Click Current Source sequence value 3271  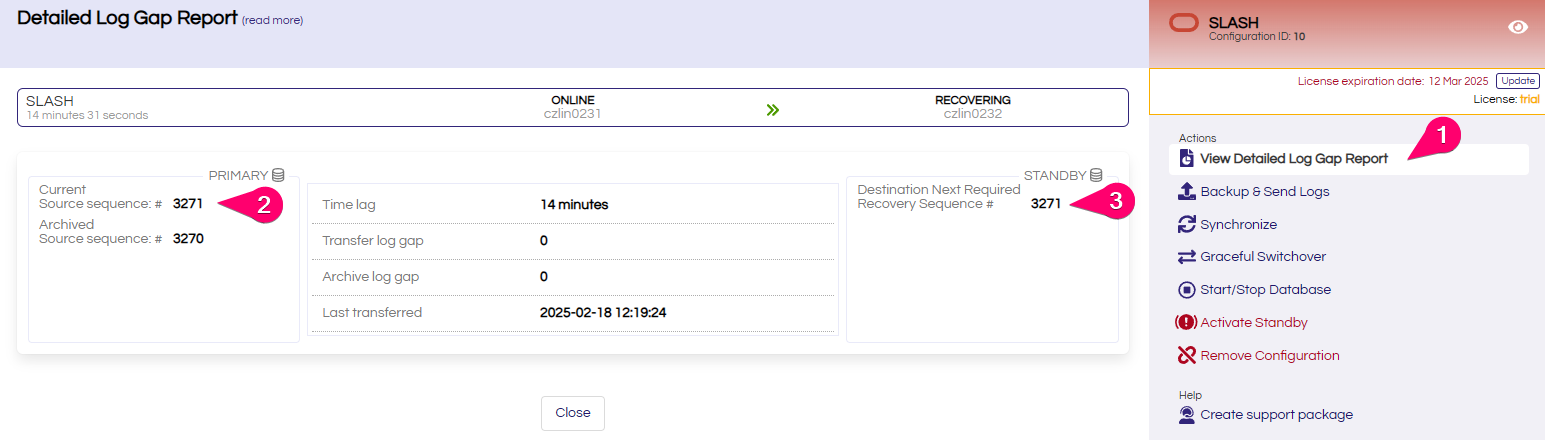tap(188, 204)
